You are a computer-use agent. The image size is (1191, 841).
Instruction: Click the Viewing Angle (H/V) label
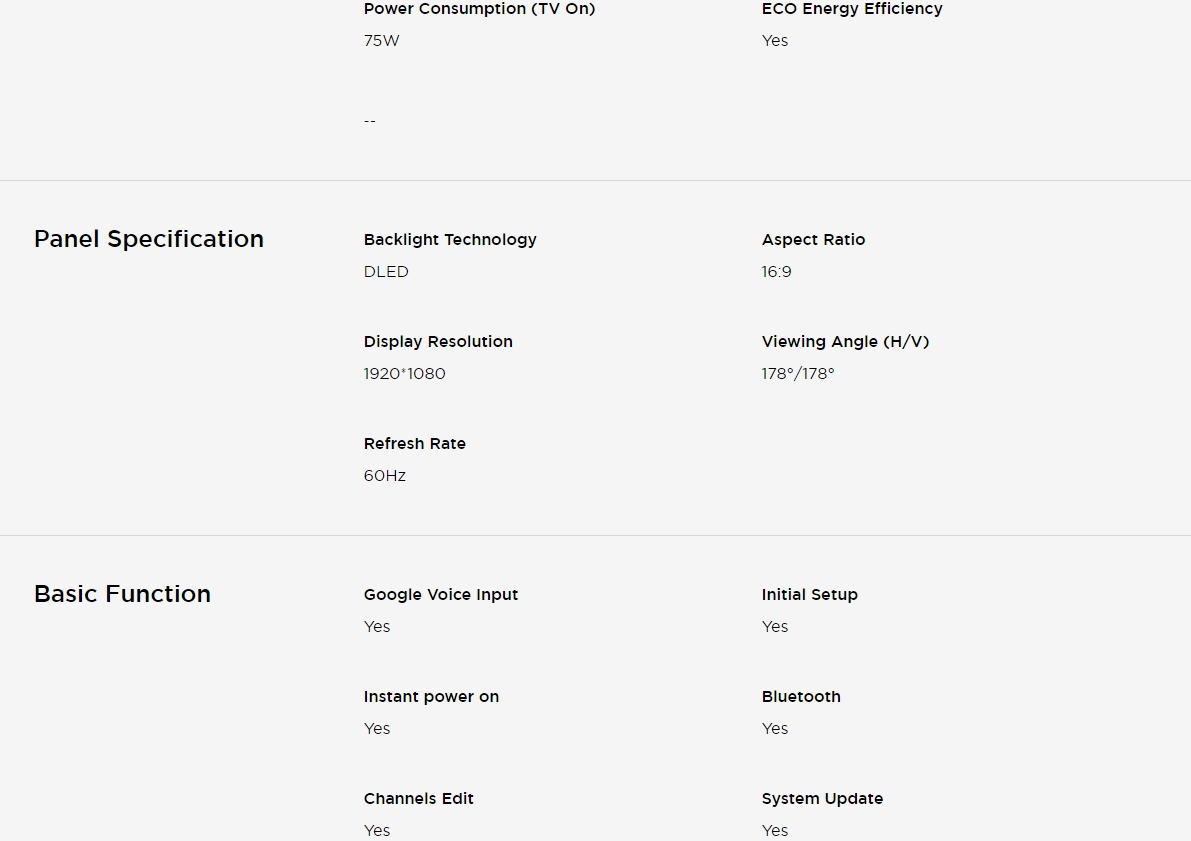pos(845,342)
